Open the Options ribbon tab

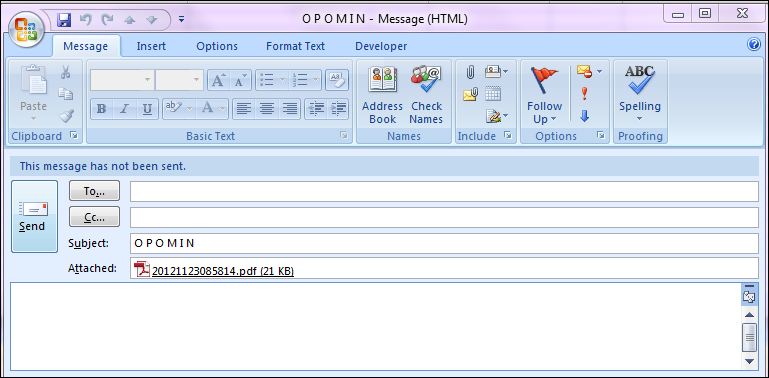tap(217, 46)
